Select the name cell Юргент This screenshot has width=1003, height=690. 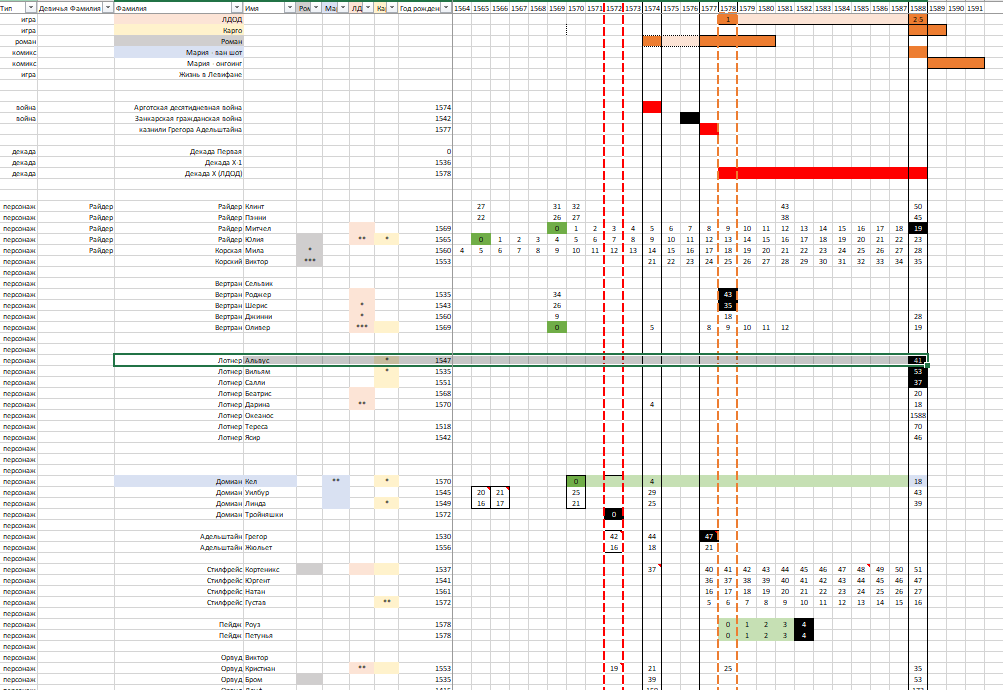point(270,581)
